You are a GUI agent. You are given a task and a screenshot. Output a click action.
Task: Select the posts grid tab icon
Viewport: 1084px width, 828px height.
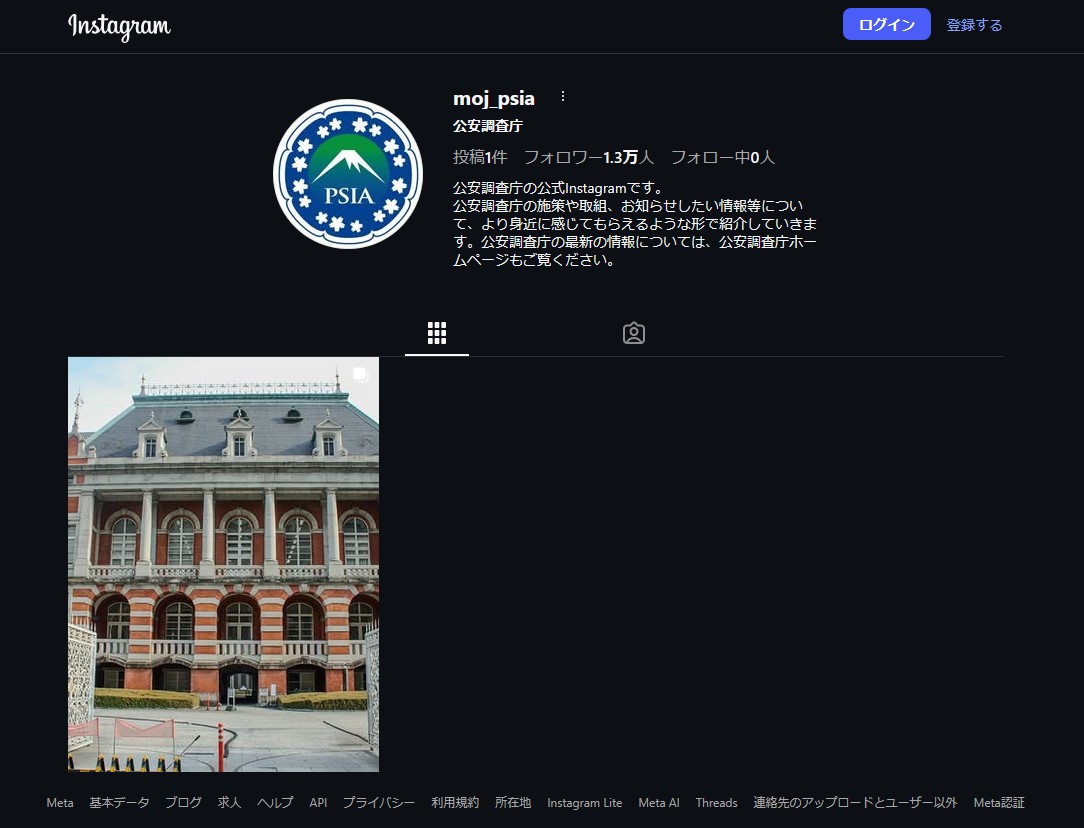[x=437, y=333]
